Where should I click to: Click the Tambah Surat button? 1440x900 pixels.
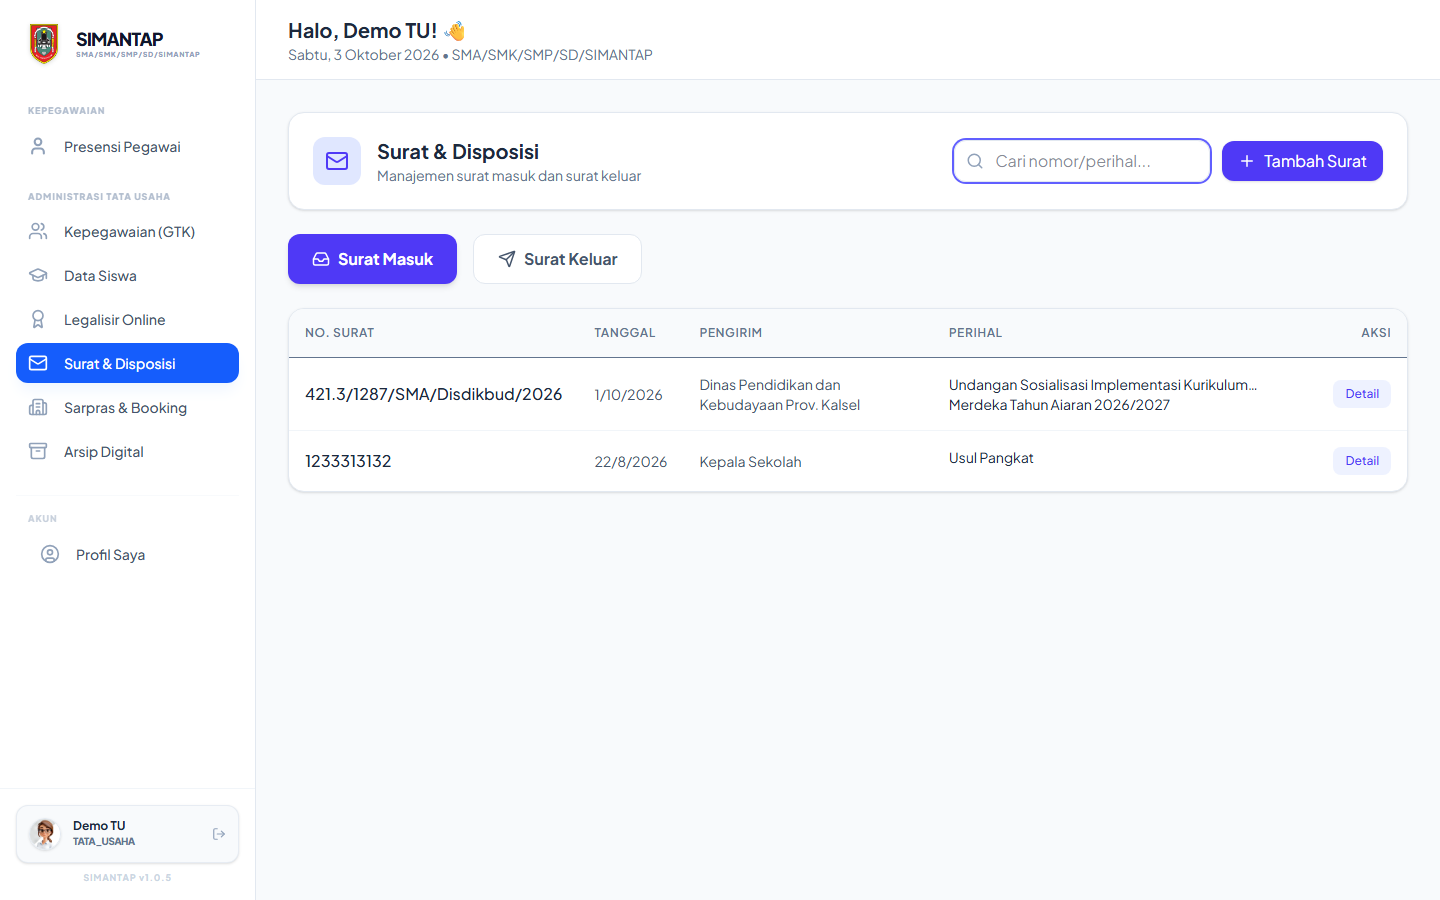1302,161
